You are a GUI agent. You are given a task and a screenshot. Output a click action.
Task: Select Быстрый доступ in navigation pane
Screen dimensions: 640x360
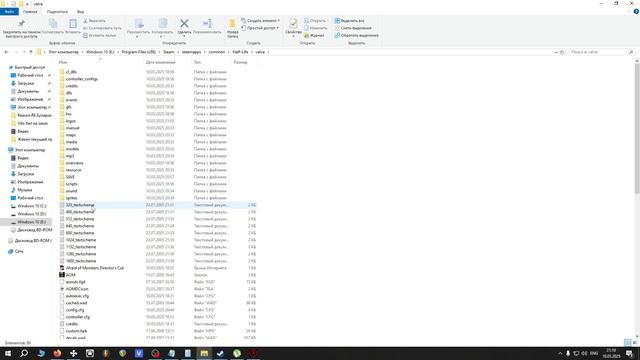29,67
